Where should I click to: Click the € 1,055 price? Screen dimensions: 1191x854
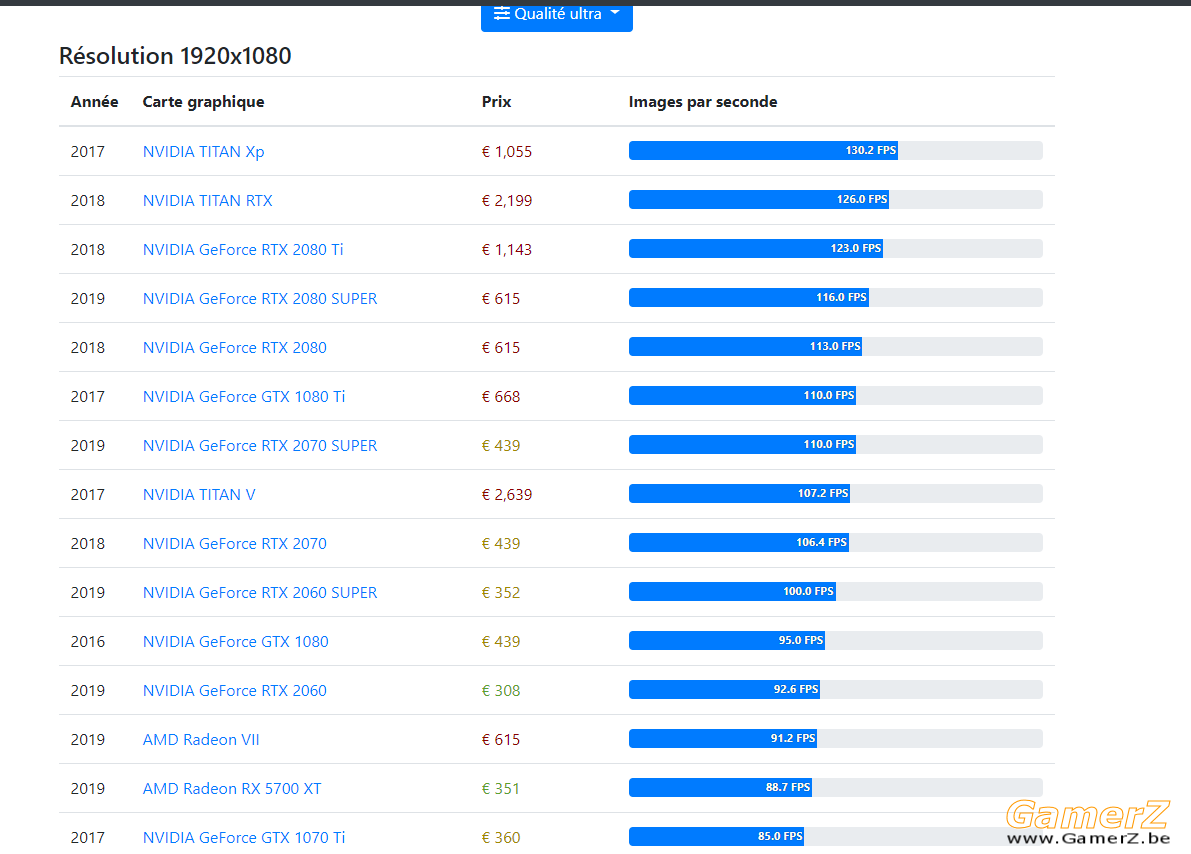coord(507,151)
